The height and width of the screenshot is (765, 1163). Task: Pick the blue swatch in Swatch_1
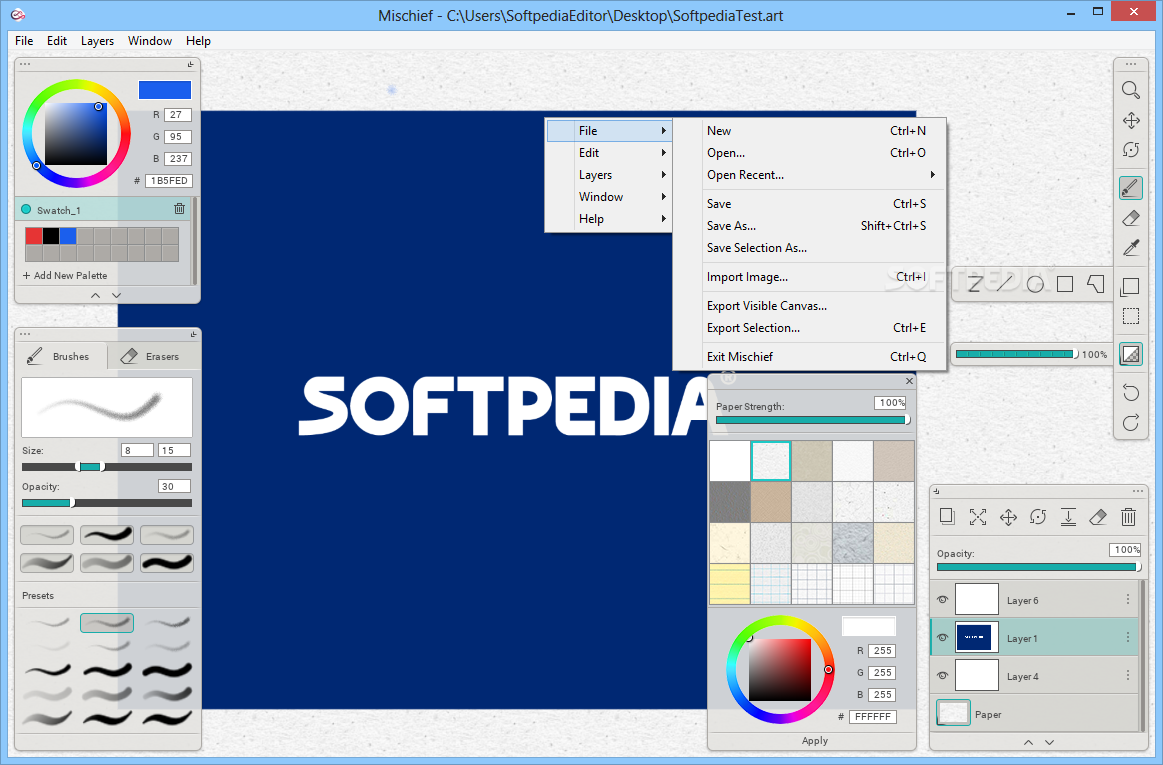point(68,236)
